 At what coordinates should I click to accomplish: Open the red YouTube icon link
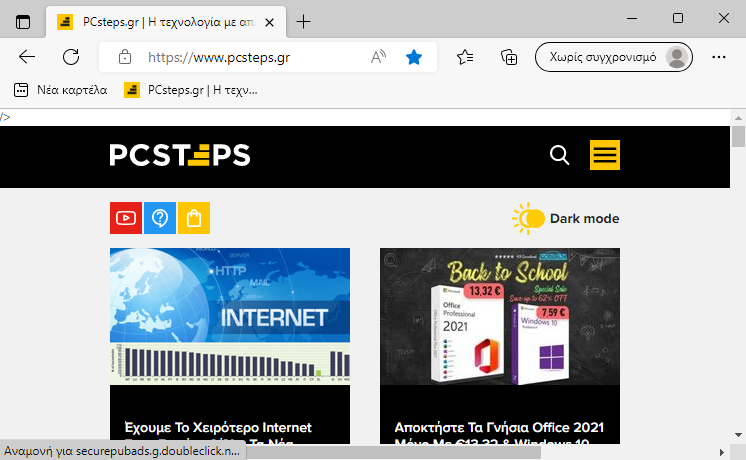pos(126,218)
